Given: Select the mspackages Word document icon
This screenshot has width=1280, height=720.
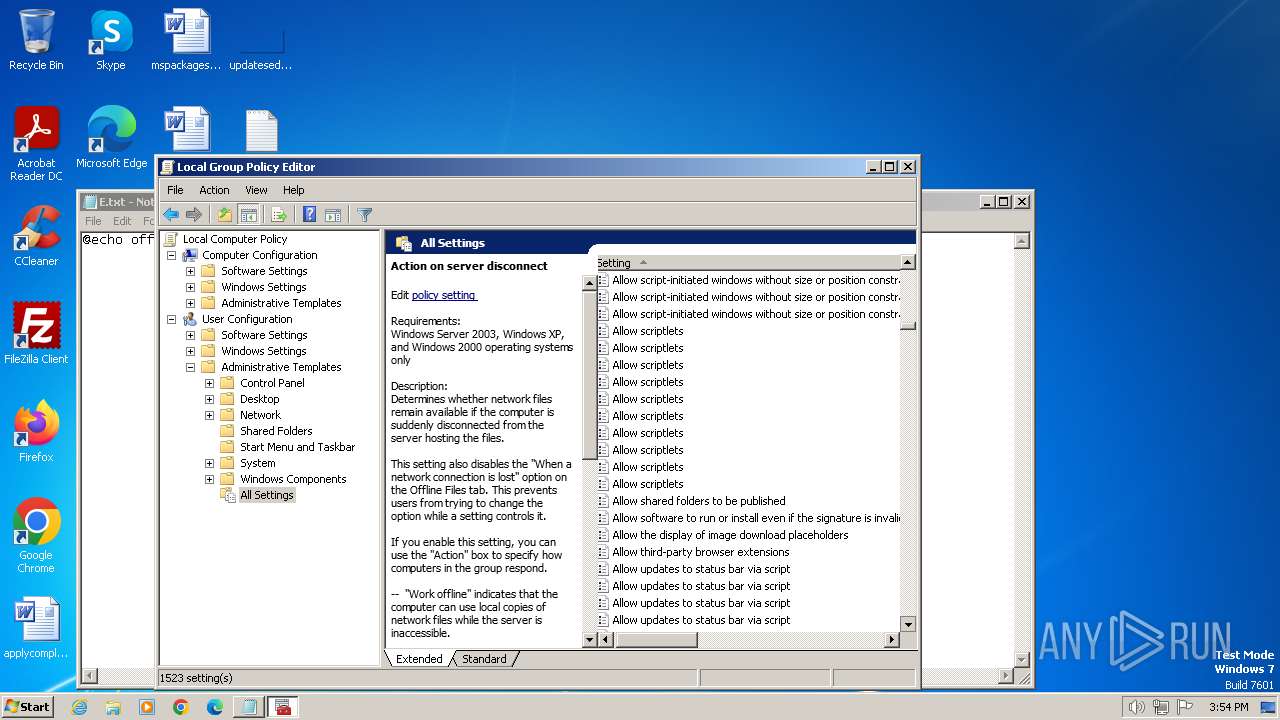Looking at the screenshot, I should pos(186,40).
